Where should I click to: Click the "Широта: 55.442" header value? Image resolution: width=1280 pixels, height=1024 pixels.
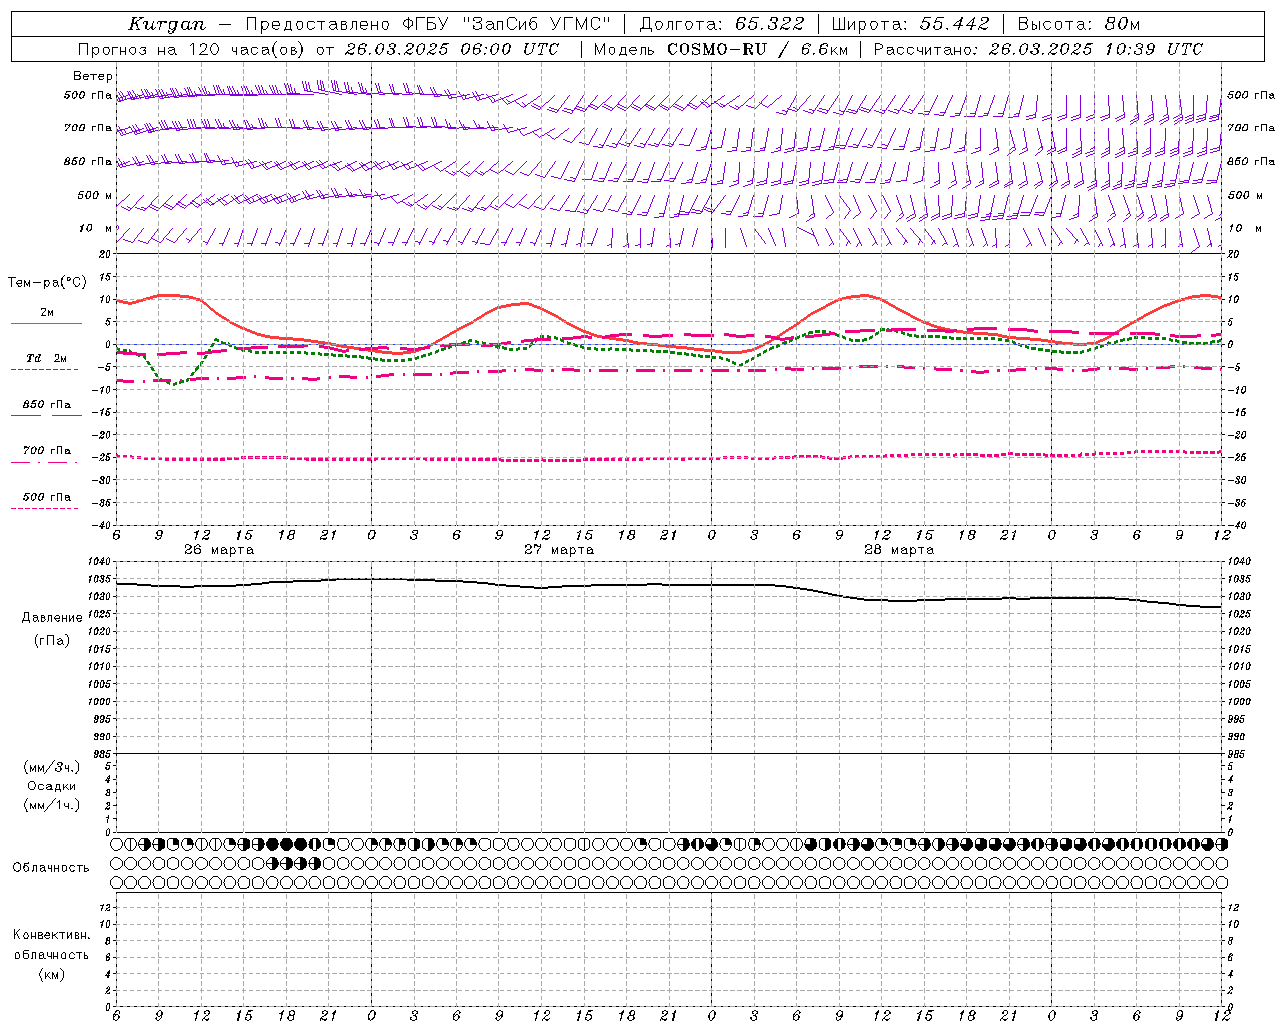pyautogui.click(x=910, y=24)
